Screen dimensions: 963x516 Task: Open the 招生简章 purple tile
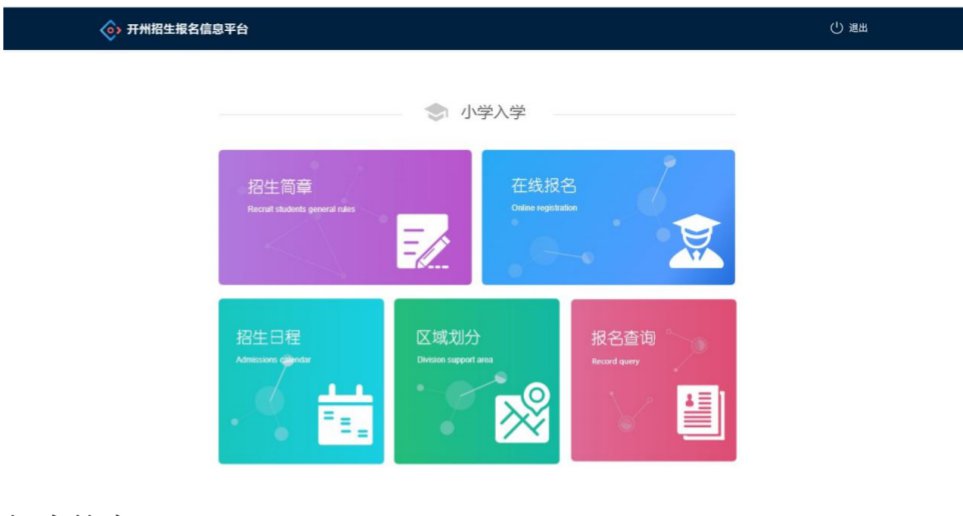(x=345, y=217)
